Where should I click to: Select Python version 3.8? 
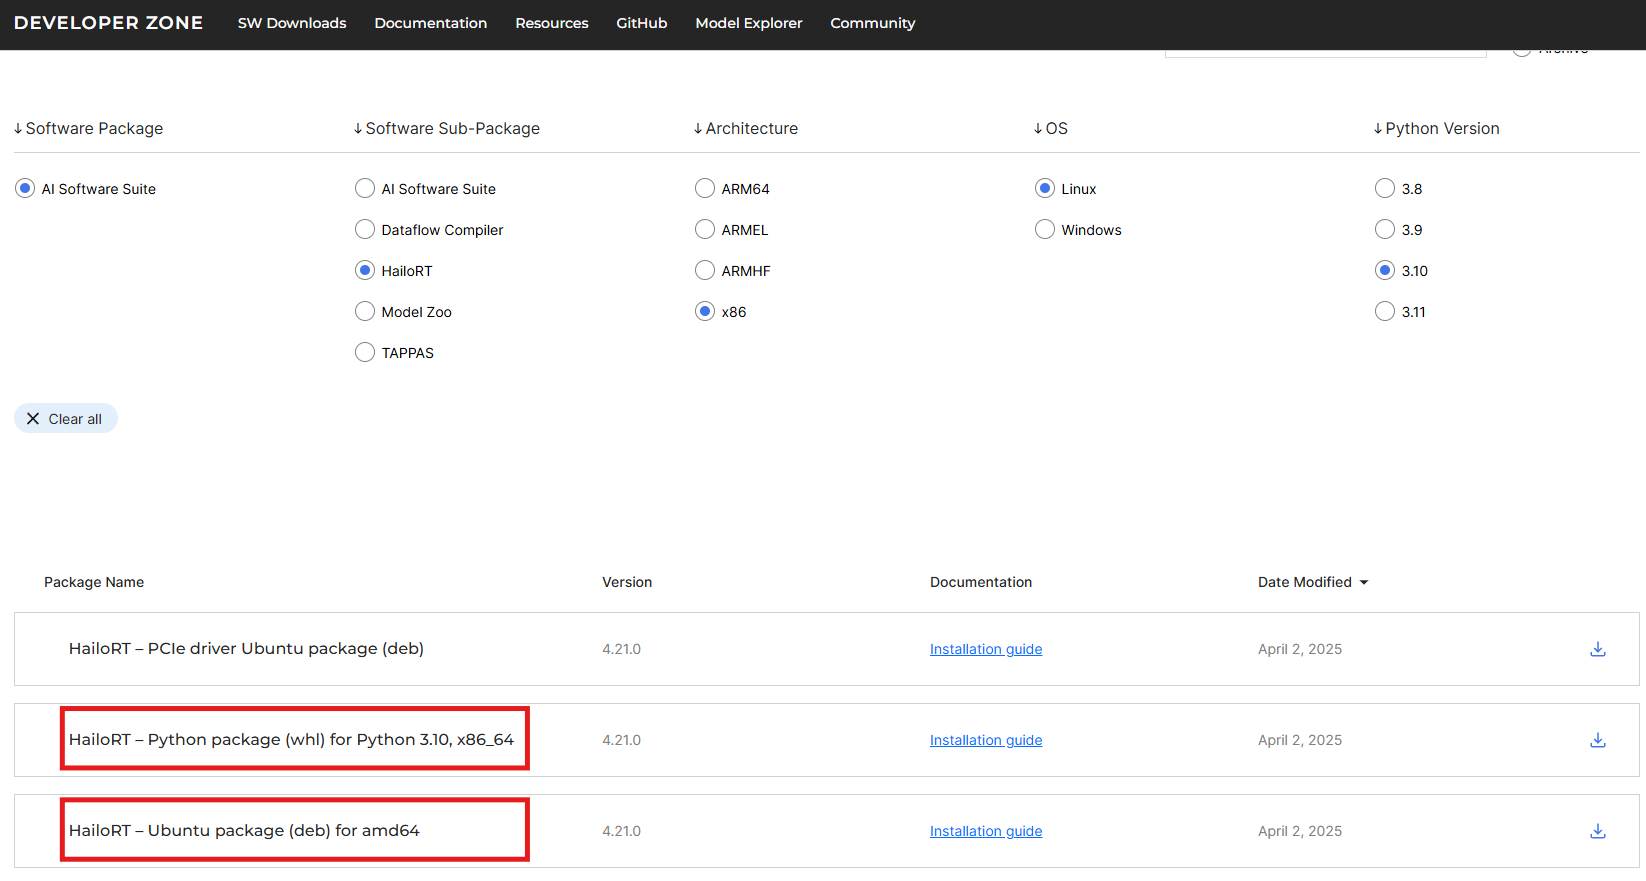click(x=1385, y=189)
